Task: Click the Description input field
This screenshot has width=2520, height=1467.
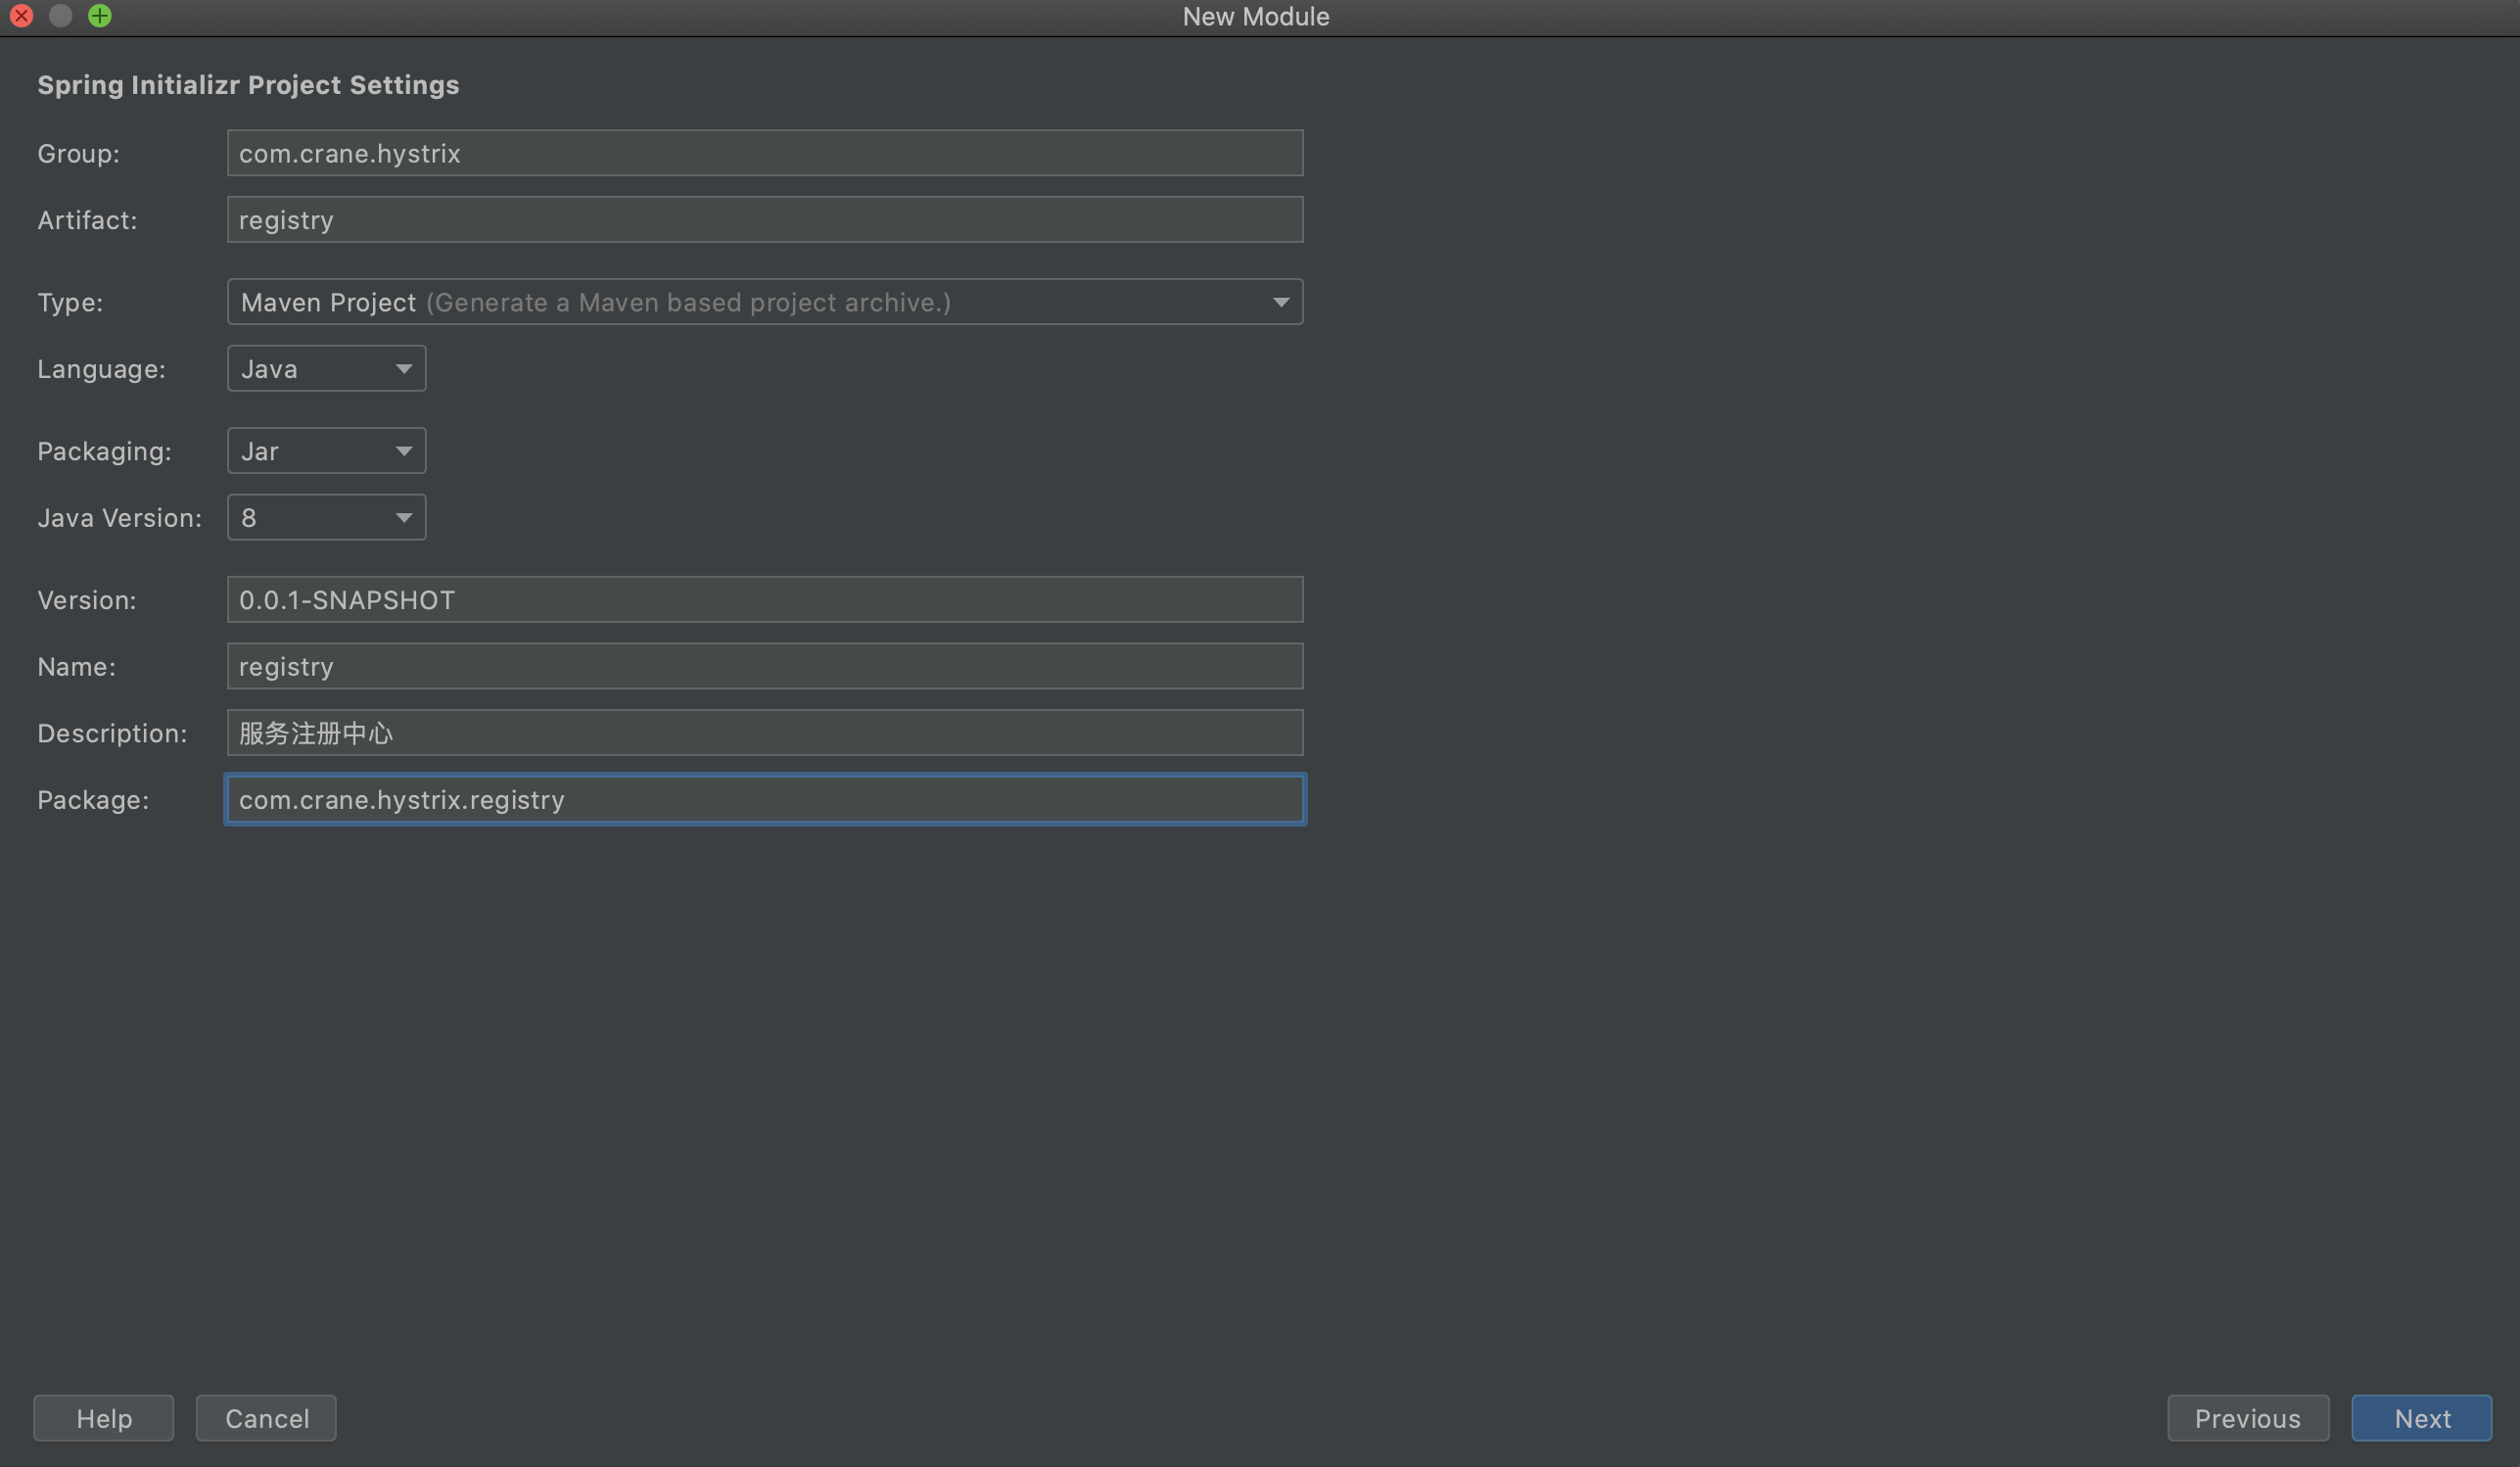Action: pyautogui.click(x=764, y=733)
